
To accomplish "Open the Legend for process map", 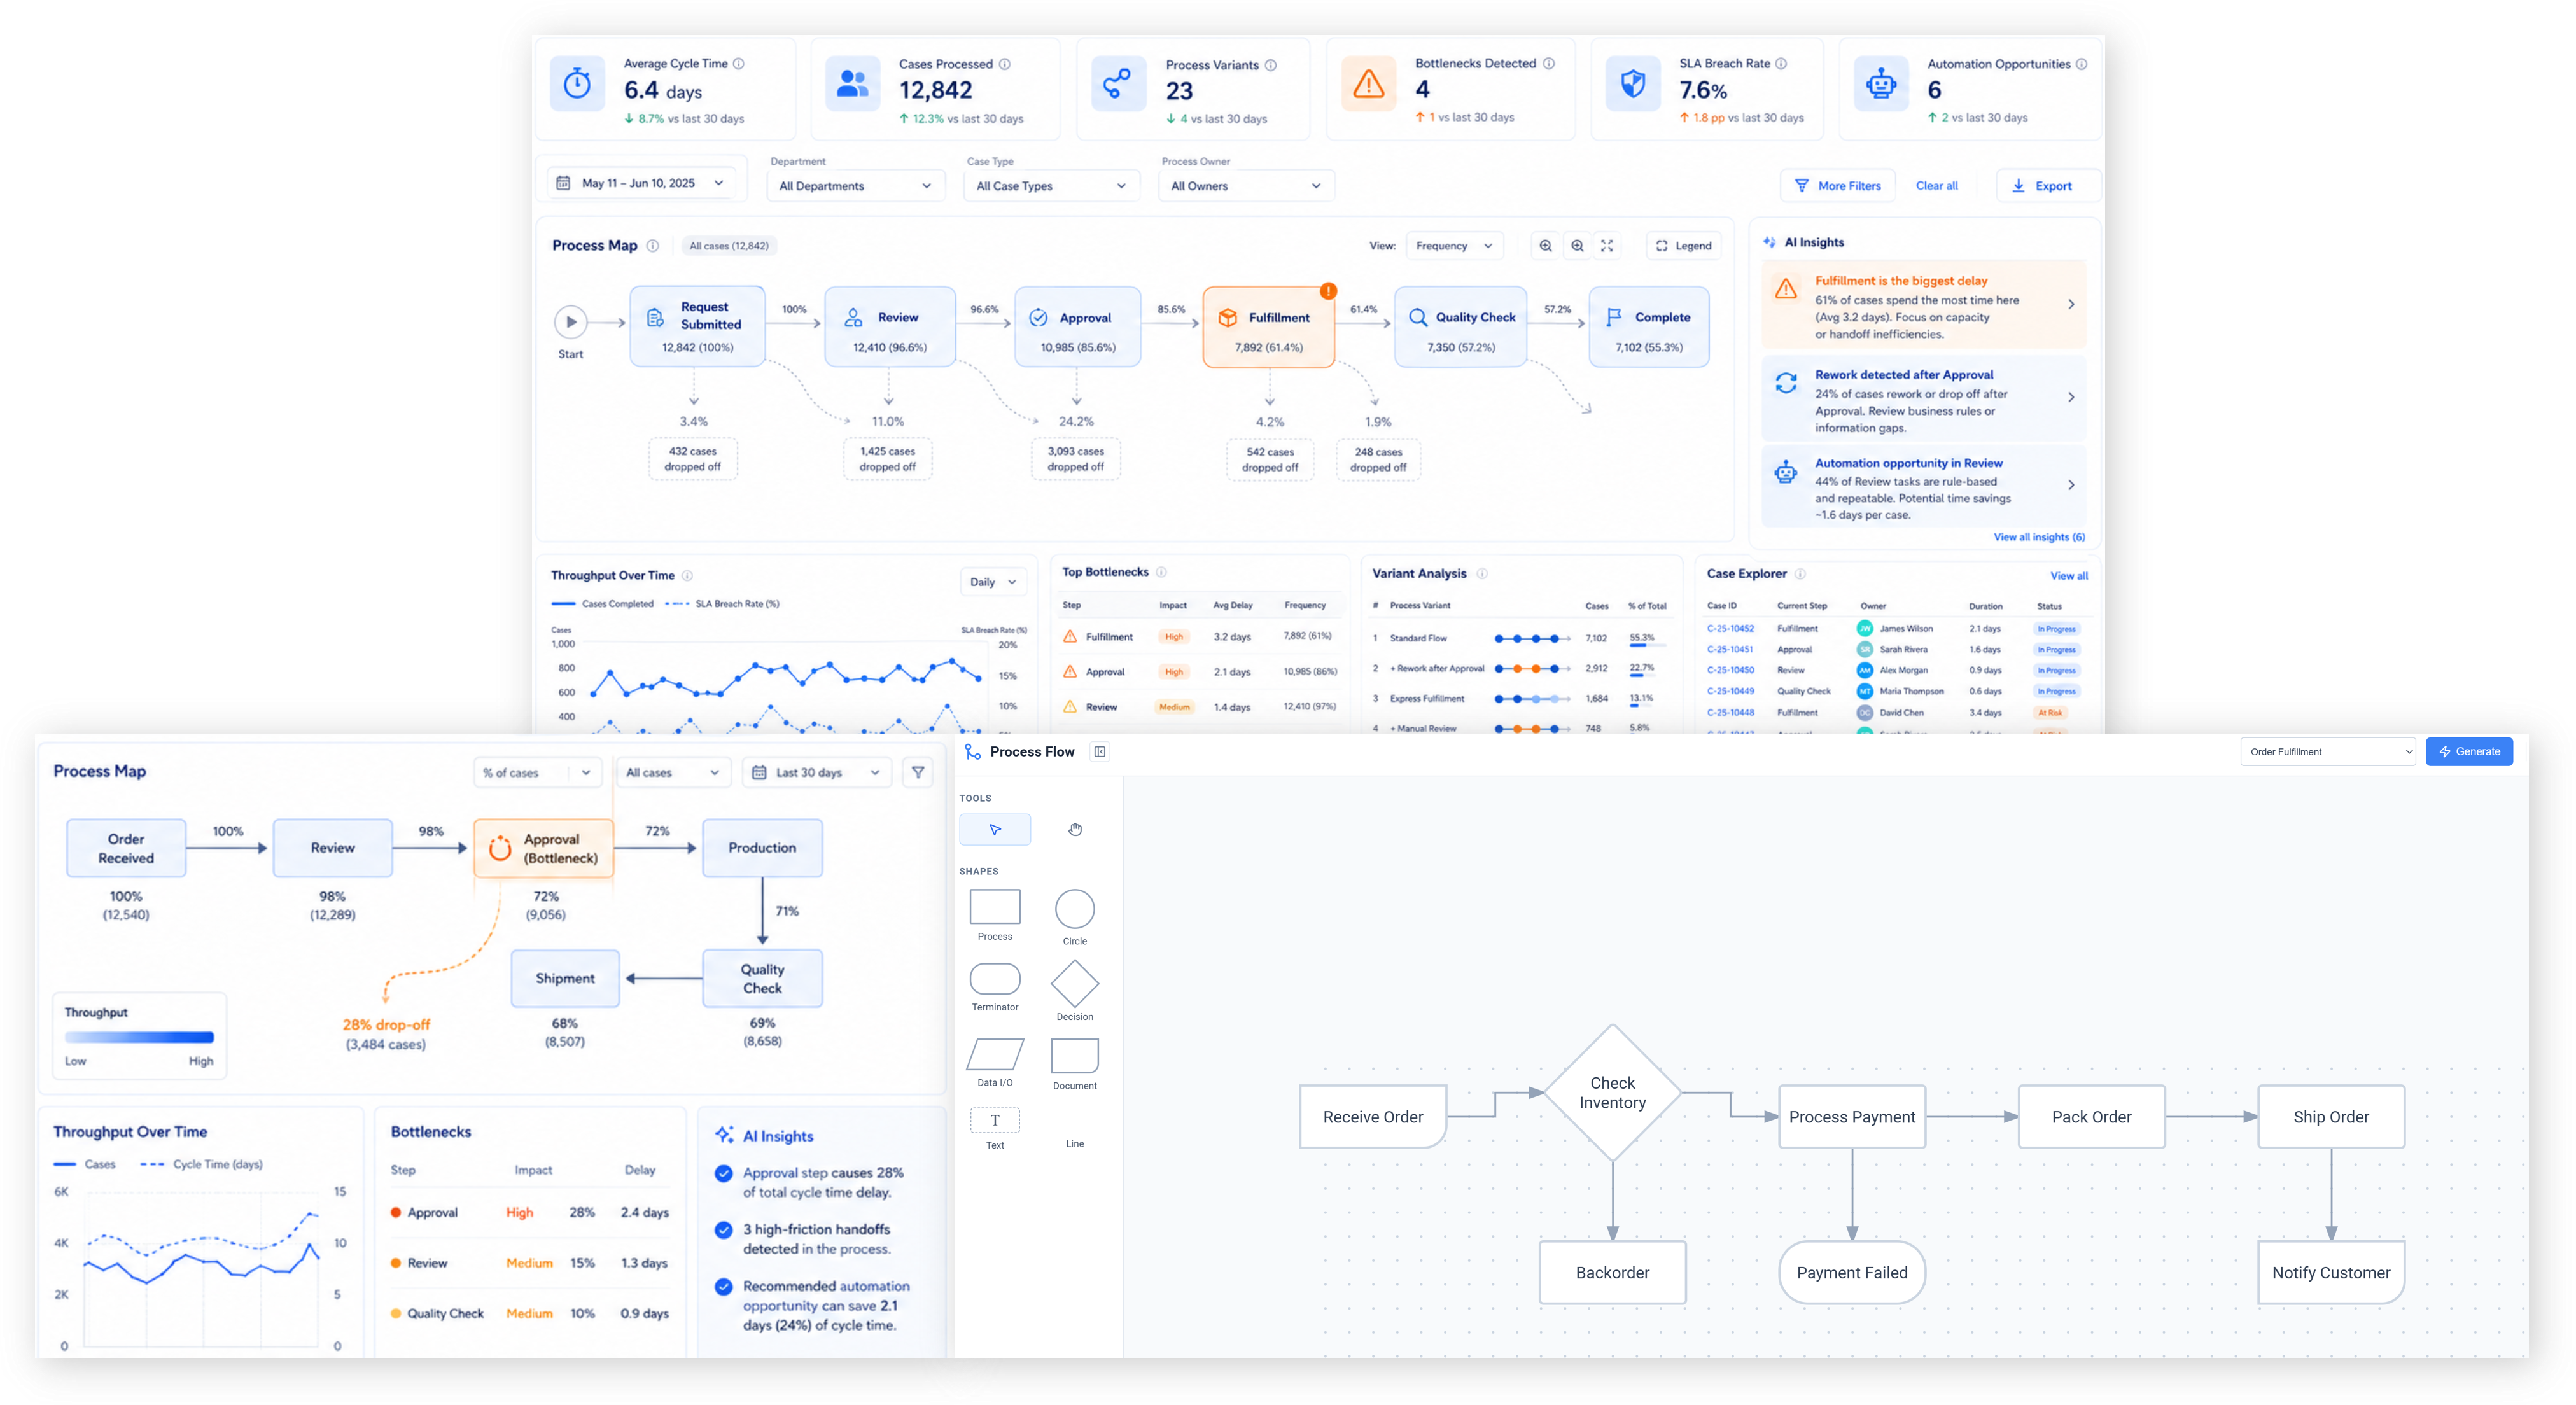I will click(1684, 246).
